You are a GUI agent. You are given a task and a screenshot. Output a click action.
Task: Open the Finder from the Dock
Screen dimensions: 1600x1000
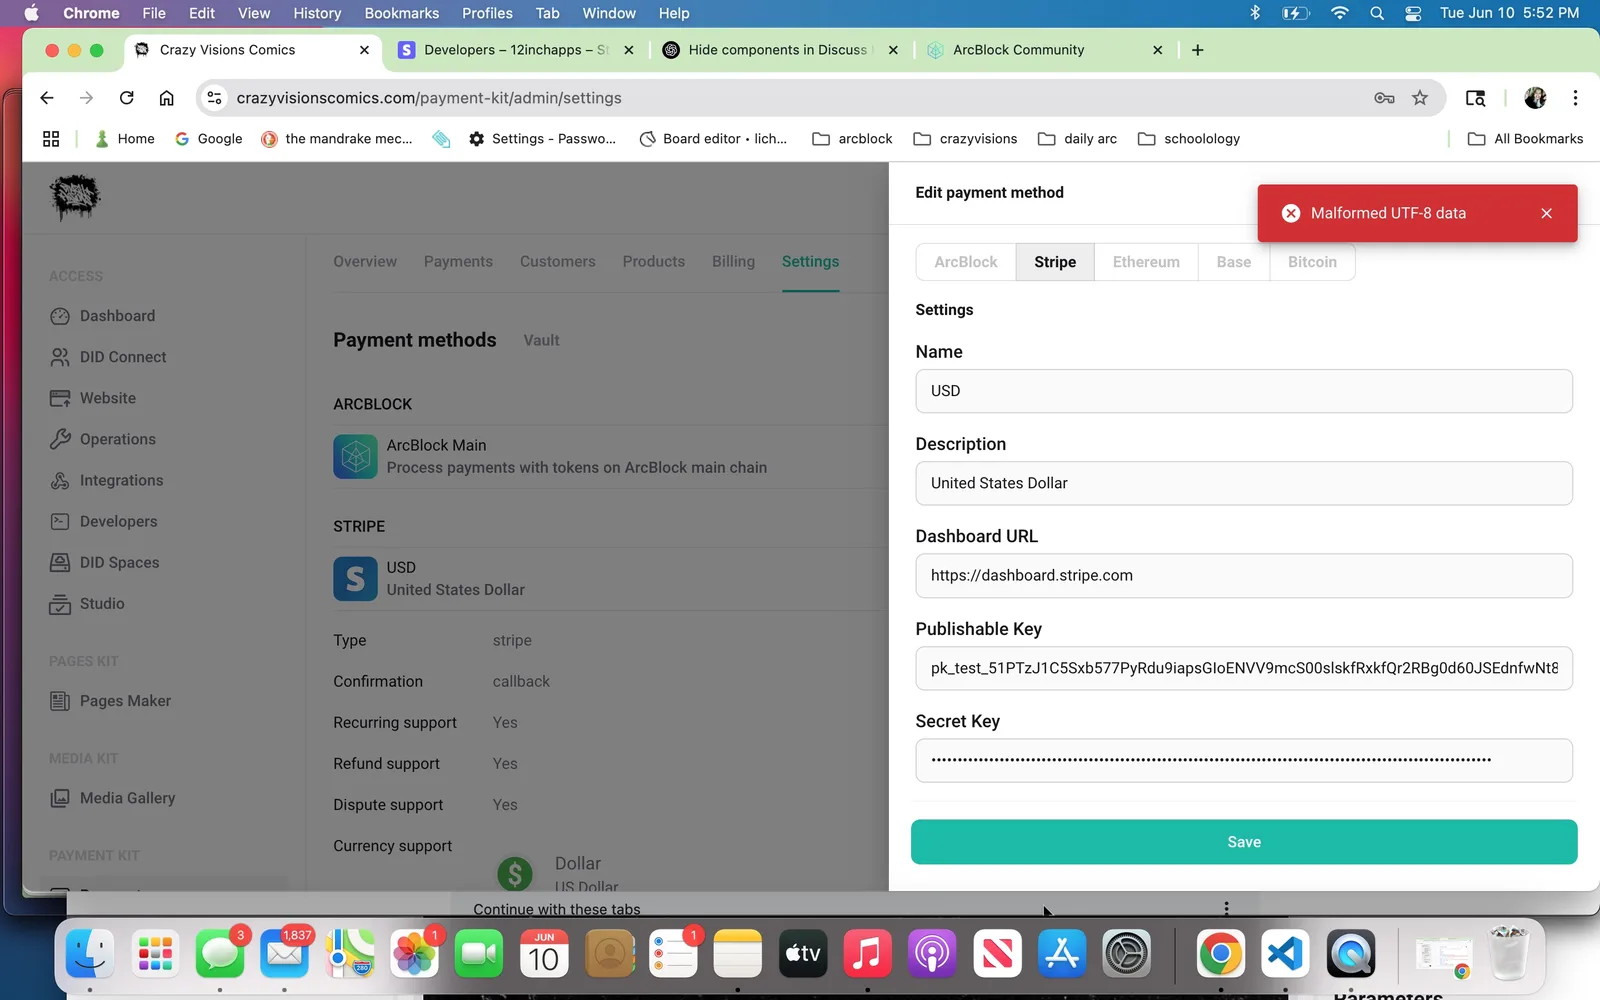point(90,954)
